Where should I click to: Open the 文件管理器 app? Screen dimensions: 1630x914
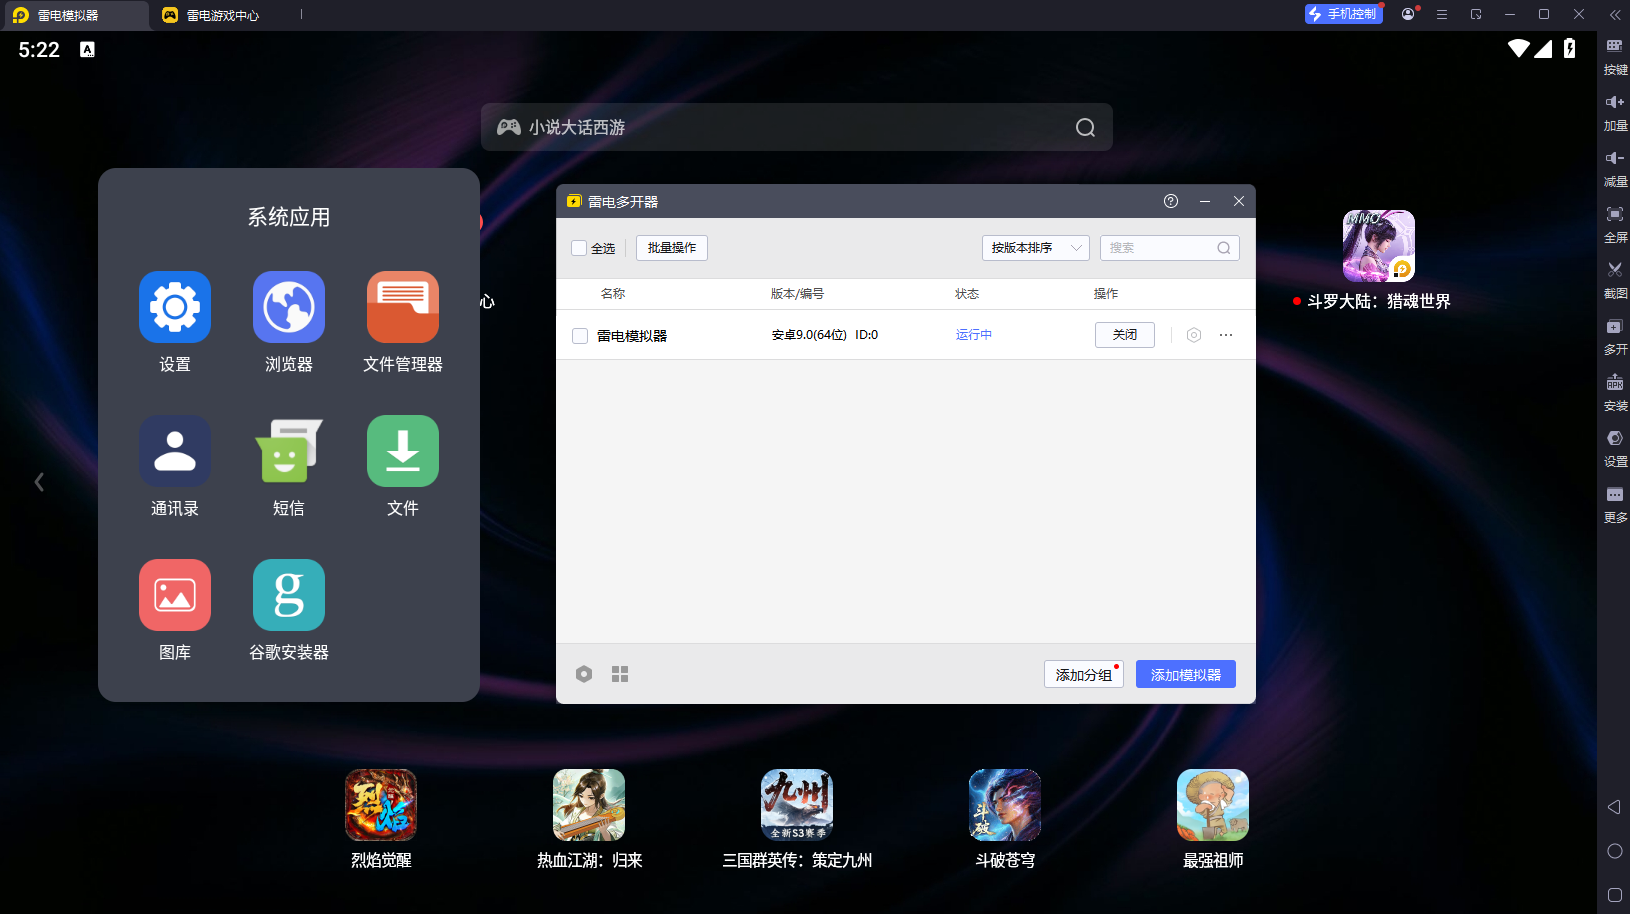(x=403, y=307)
